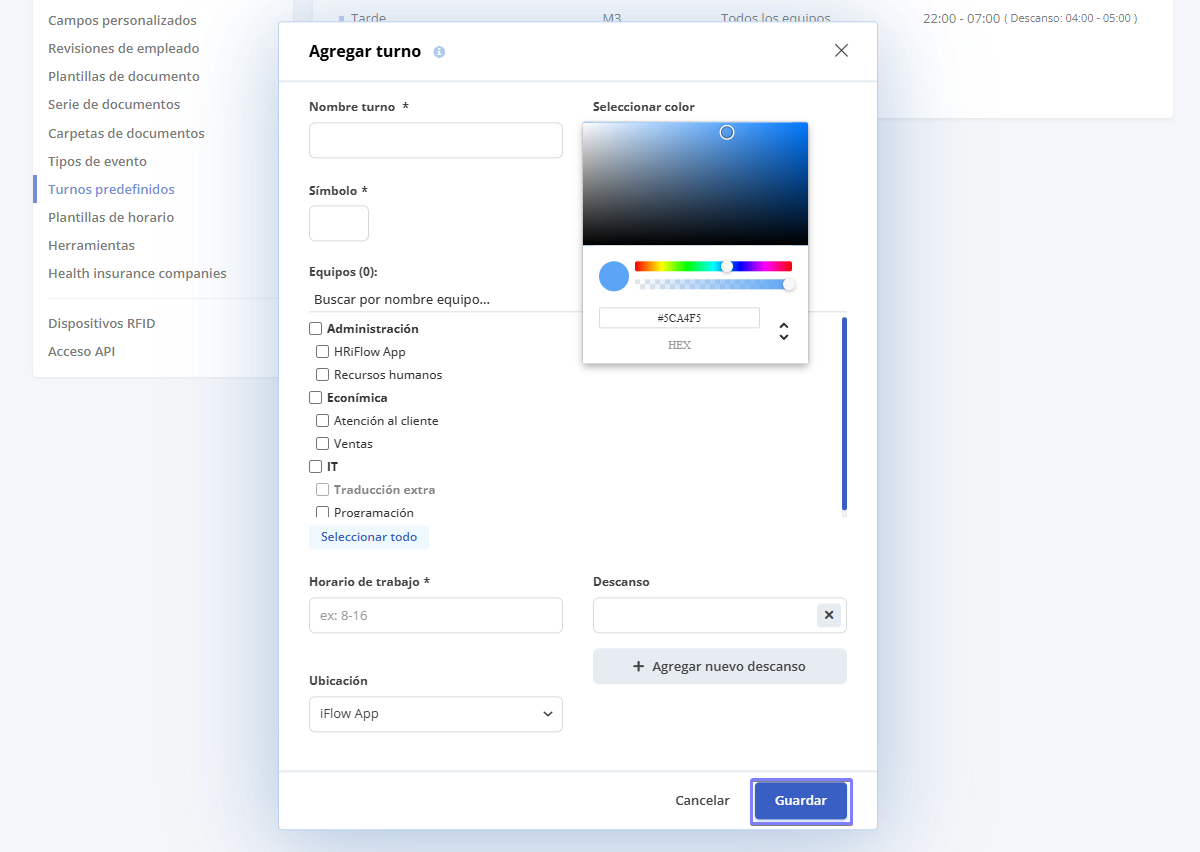Click the opacity alpha slider
The image size is (1200, 852).
713,284
